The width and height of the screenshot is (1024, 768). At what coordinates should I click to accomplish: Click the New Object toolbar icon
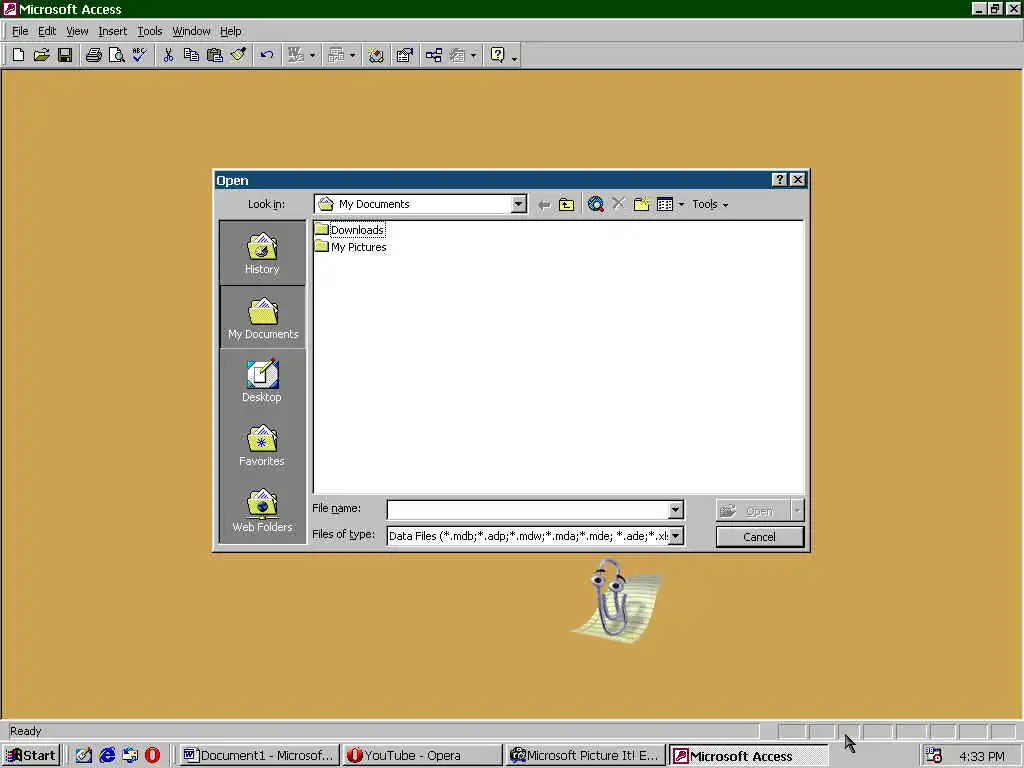(457, 56)
